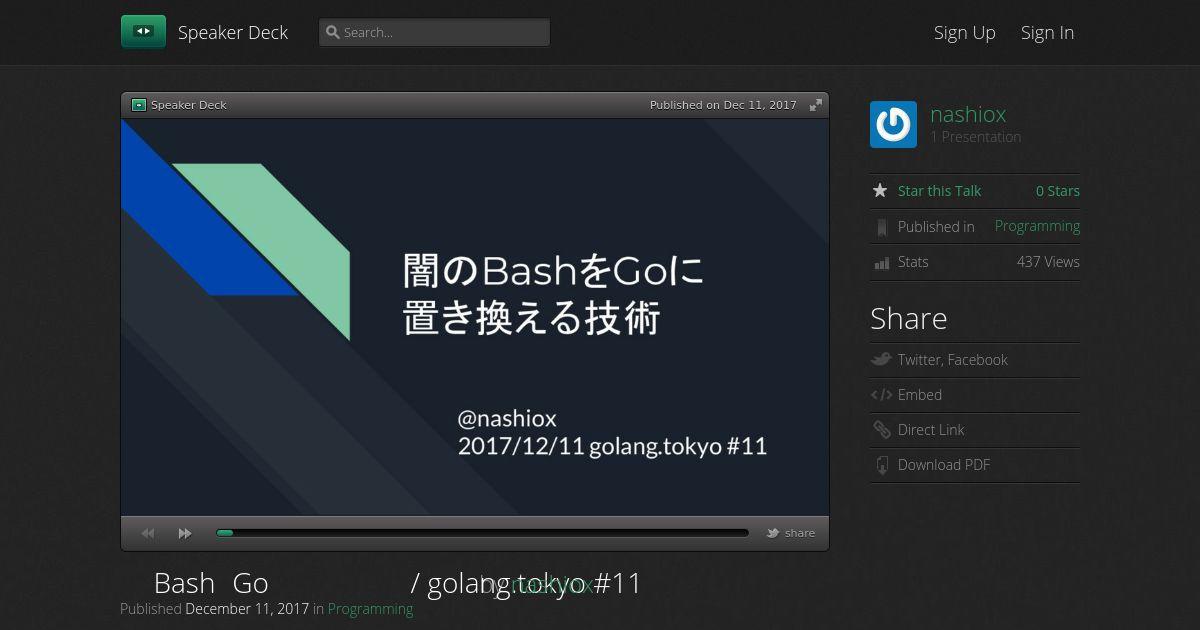Image resolution: width=1200 pixels, height=630 pixels.
Task: Click the slide progress bar
Action: tap(482, 533)
